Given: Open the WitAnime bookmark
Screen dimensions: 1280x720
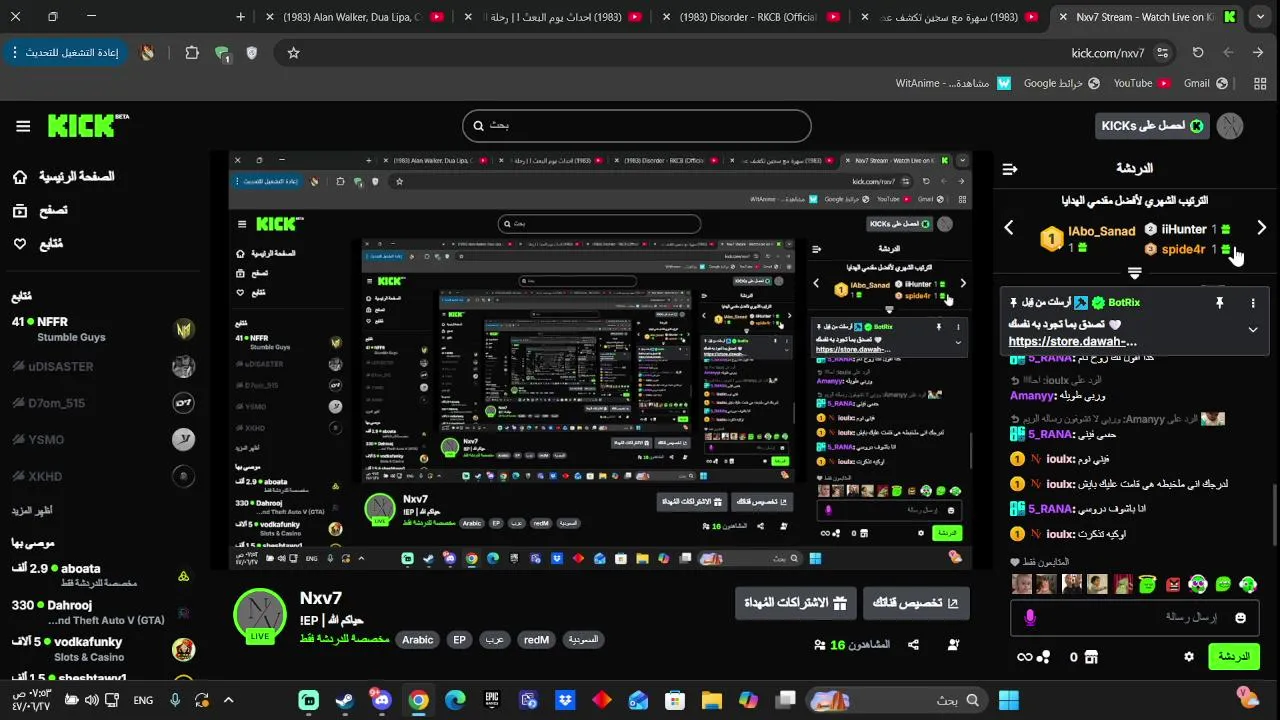Looking at the screenshot, I should 953,83.
